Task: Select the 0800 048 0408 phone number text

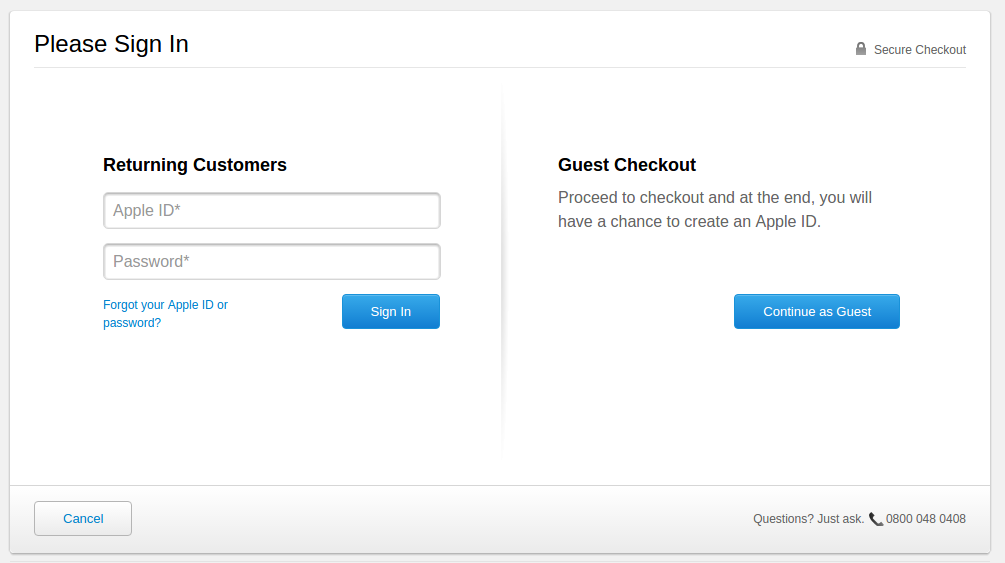Action: coord(926,519)
